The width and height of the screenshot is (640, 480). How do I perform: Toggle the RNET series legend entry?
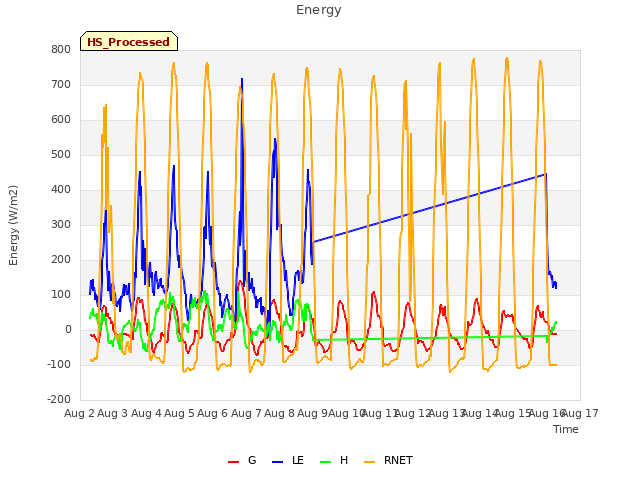coord(388,460)
